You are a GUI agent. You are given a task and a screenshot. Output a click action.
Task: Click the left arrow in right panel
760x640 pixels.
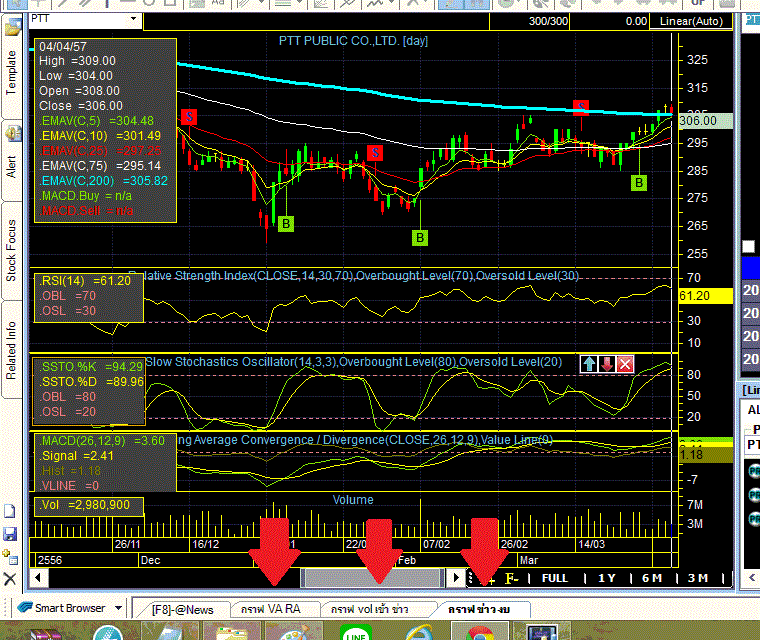(752, 577)
